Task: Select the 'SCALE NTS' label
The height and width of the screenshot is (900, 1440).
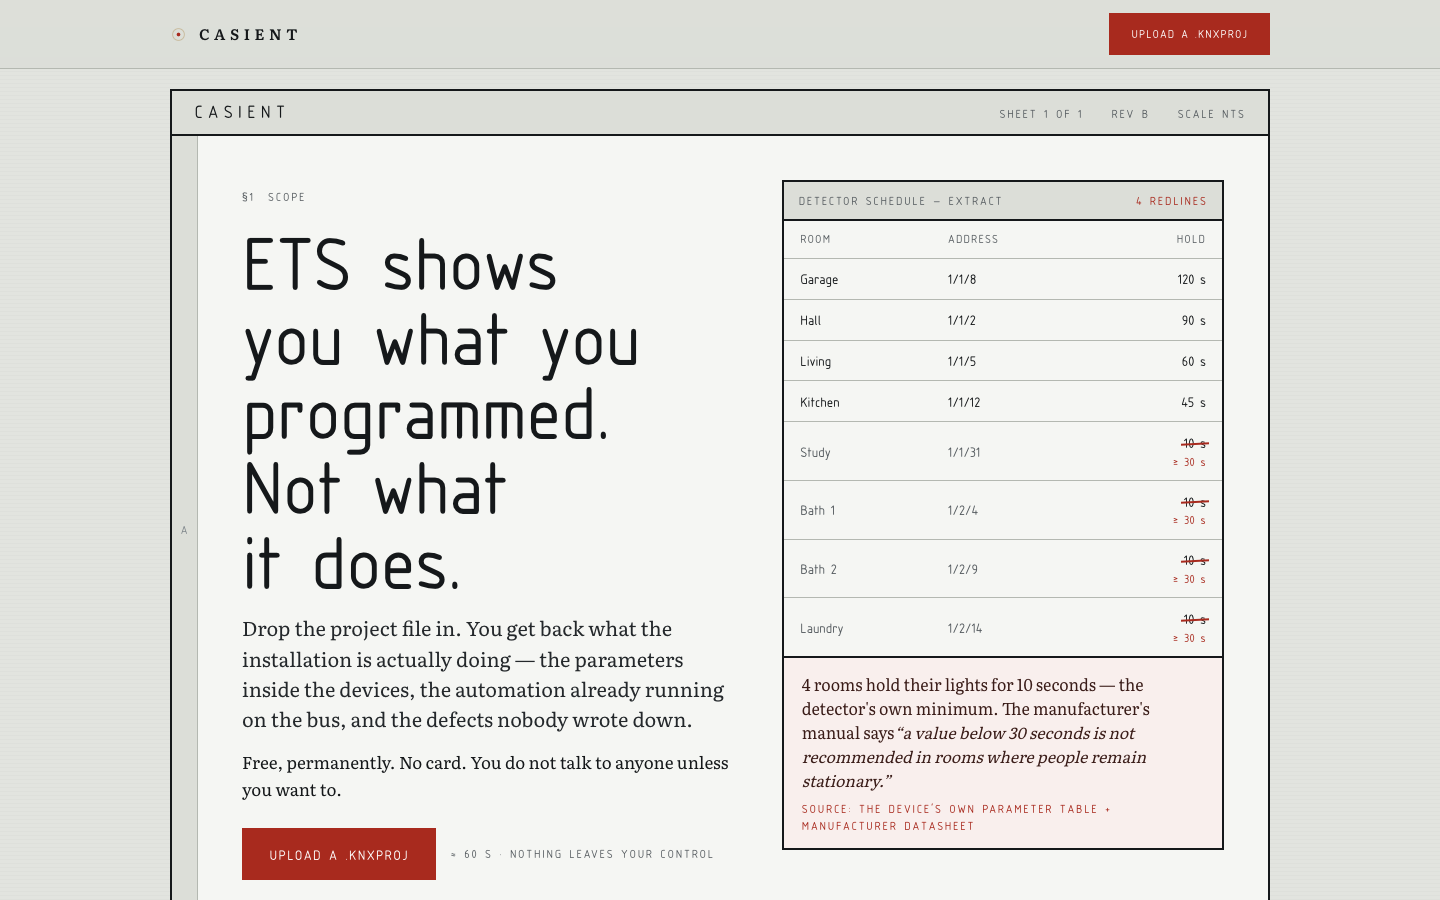Action: tap(1211, 114)
